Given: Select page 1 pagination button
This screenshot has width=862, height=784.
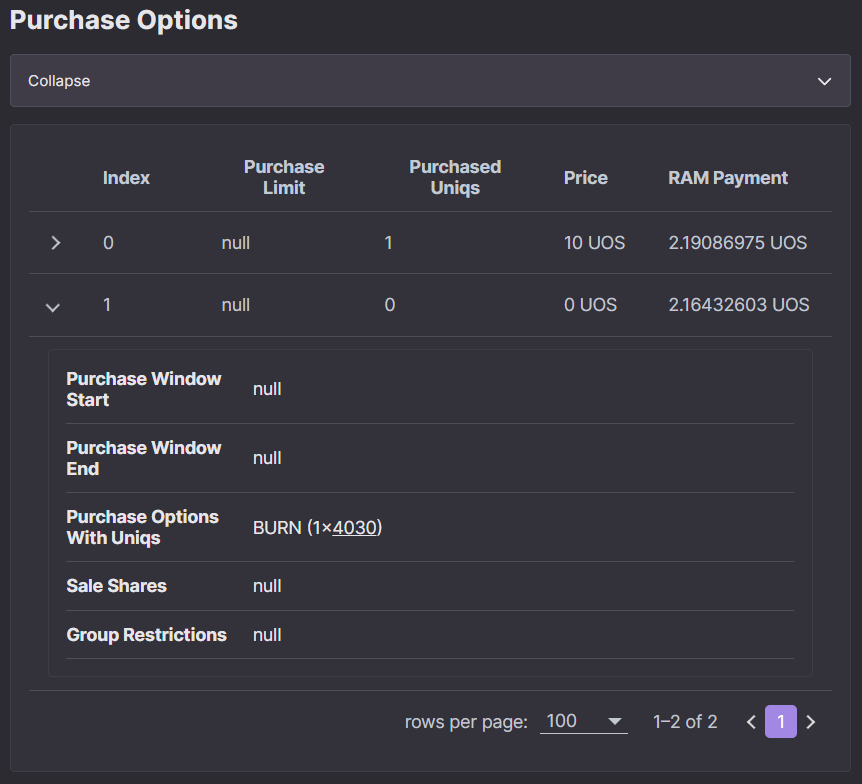Looking at the screenshot, I should pyautogui.click(x=781, y=721).
